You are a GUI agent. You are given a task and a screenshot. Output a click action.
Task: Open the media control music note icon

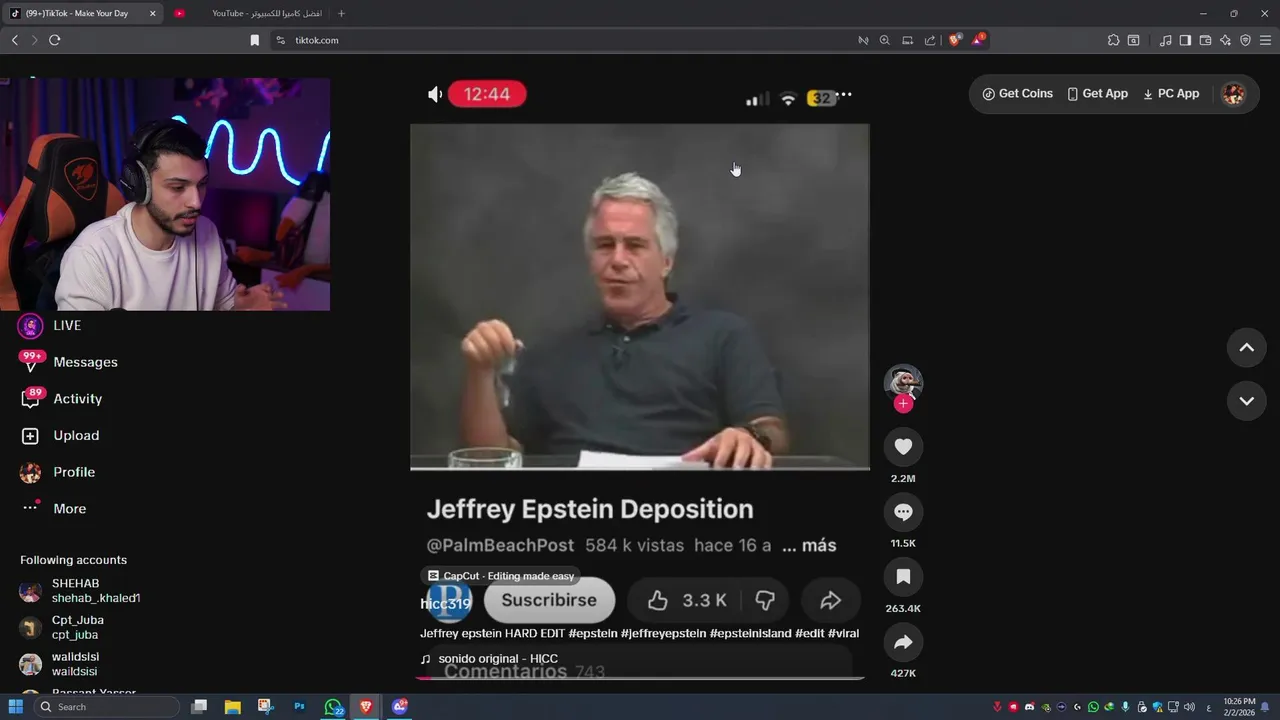1165,40
